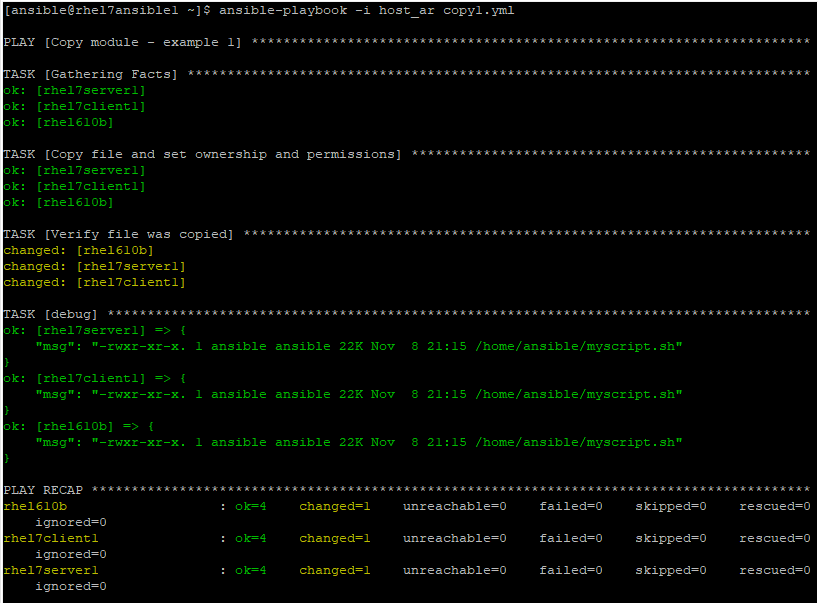Click the TASK debug header
This screenshot has width=818, height=603.
click(51, 314)
